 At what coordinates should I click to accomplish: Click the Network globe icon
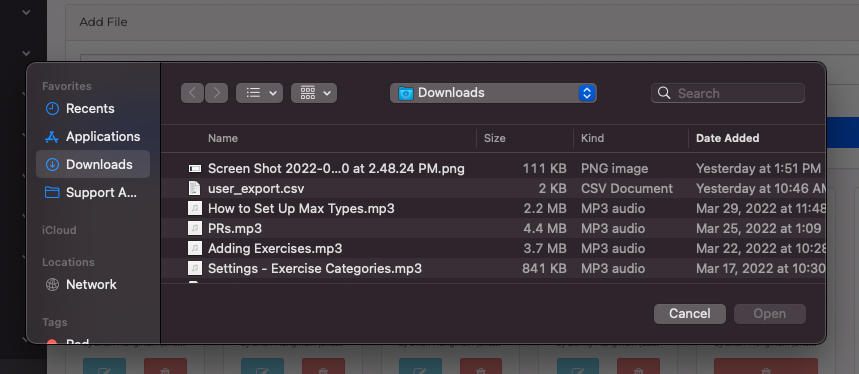(x=52, y=284)
